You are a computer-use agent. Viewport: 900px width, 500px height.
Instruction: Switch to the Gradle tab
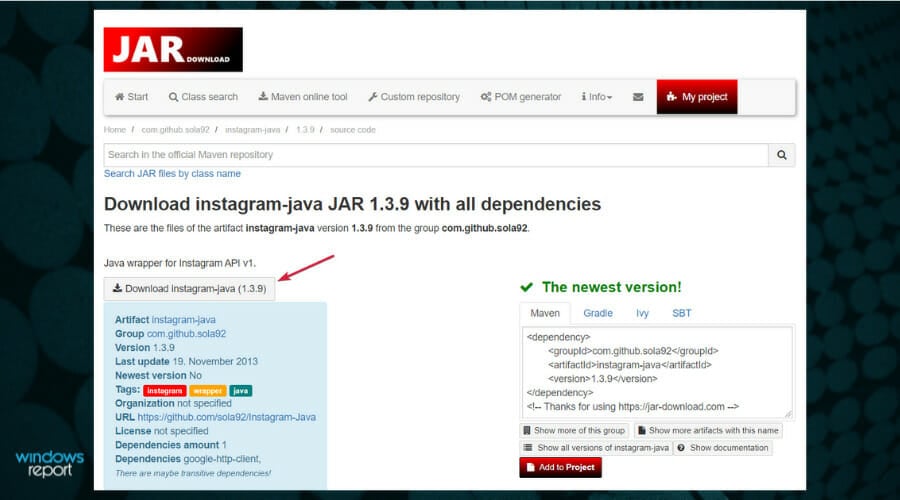pyautogui.click(x=598, y=313)
